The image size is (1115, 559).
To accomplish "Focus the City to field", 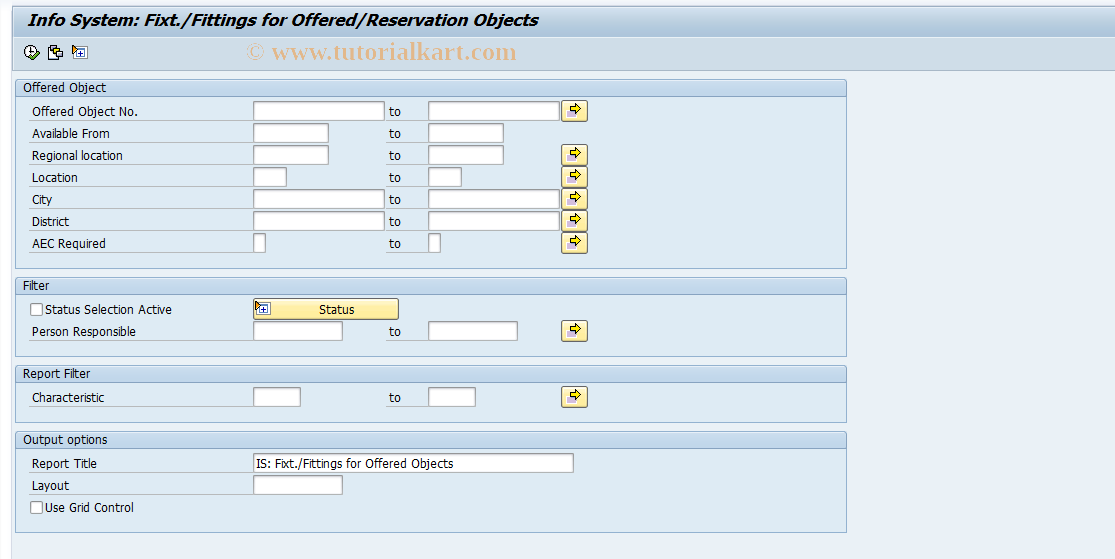I will pos(494,199).
